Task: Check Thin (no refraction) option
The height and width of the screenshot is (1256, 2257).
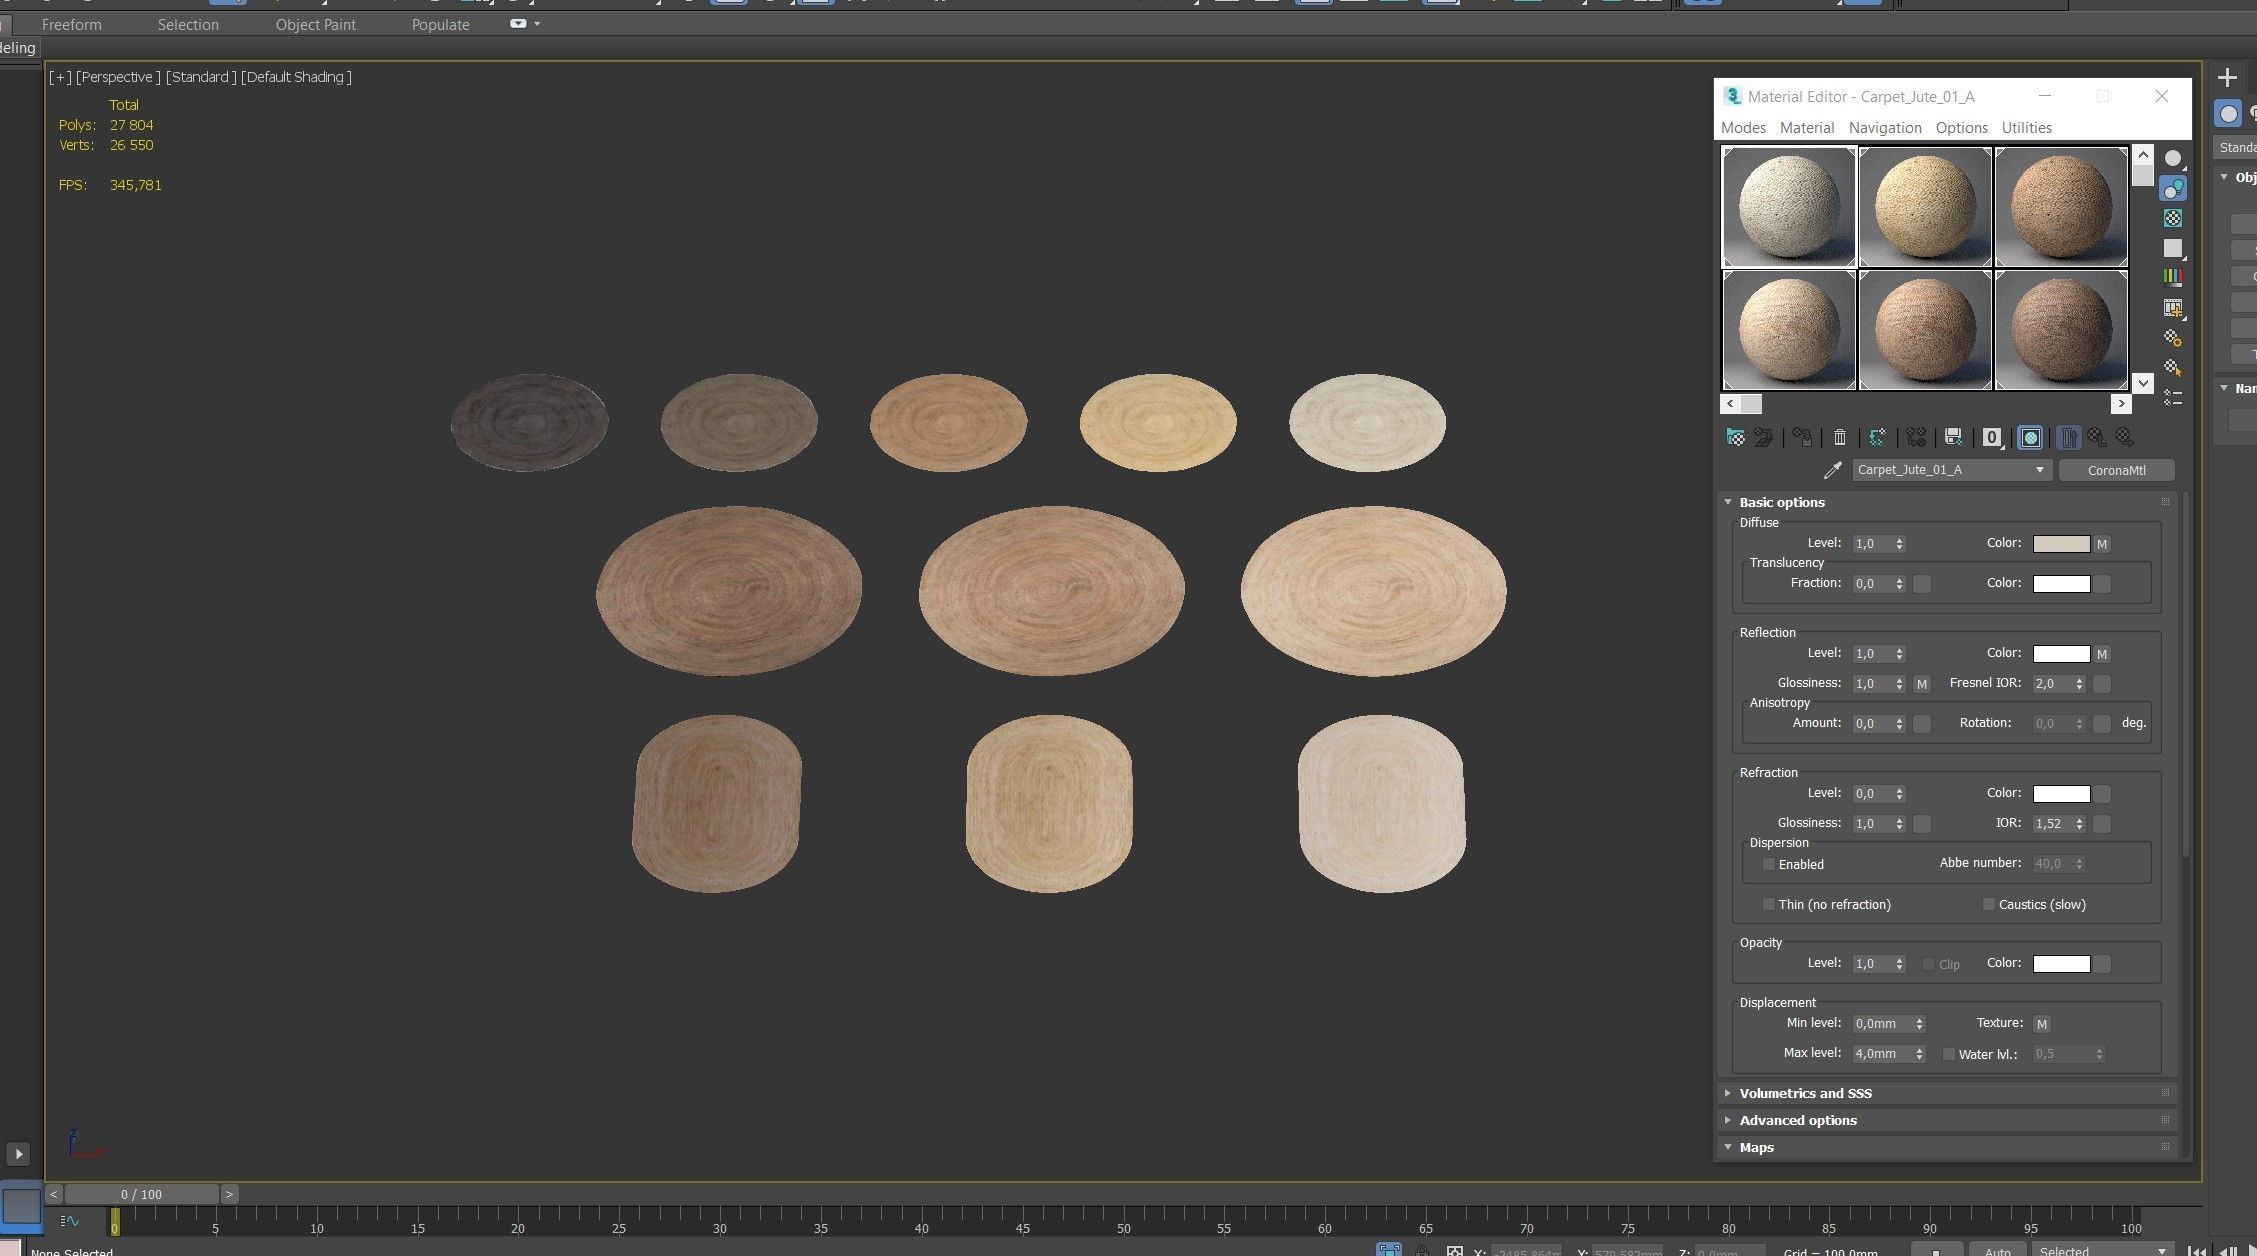Action: coord(1768,904)
